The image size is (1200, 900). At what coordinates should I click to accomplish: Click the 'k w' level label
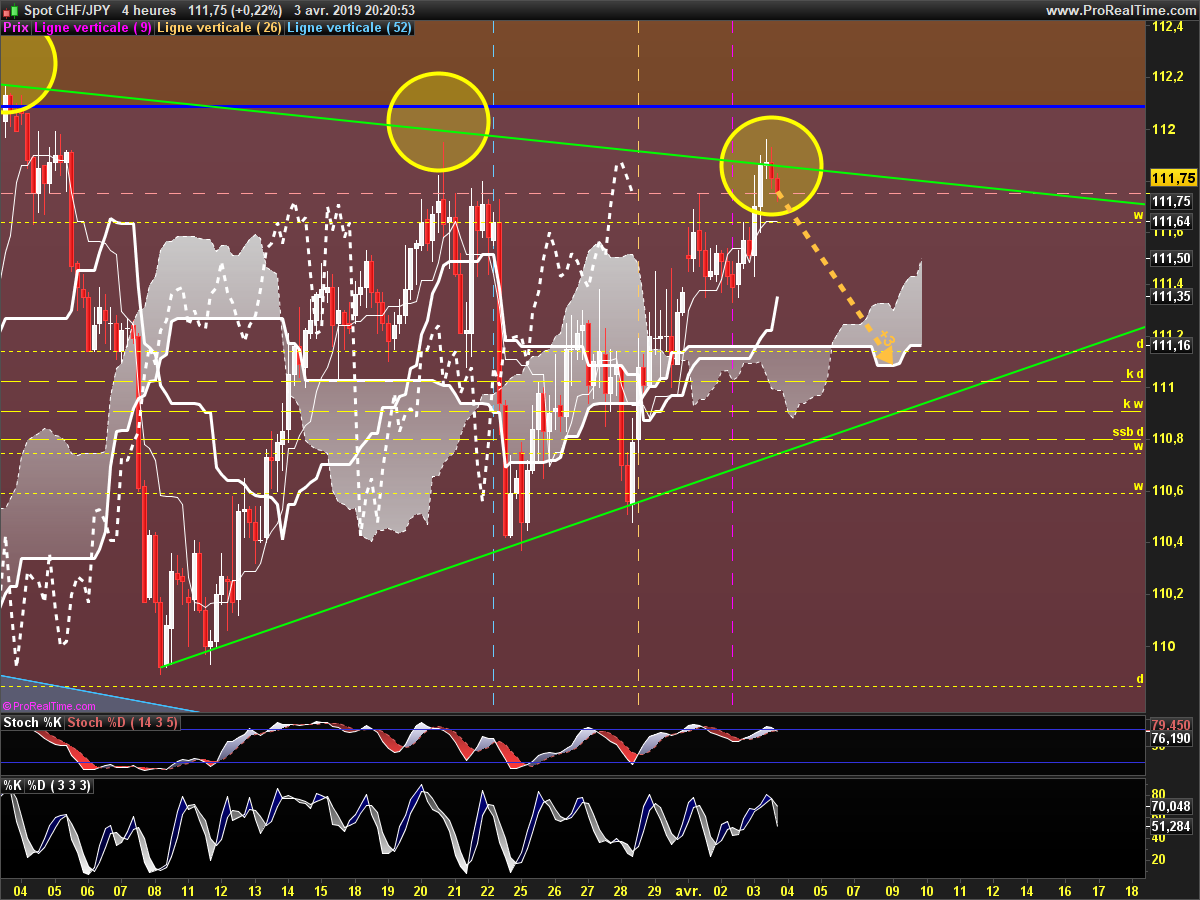(x=1134, y=404)
